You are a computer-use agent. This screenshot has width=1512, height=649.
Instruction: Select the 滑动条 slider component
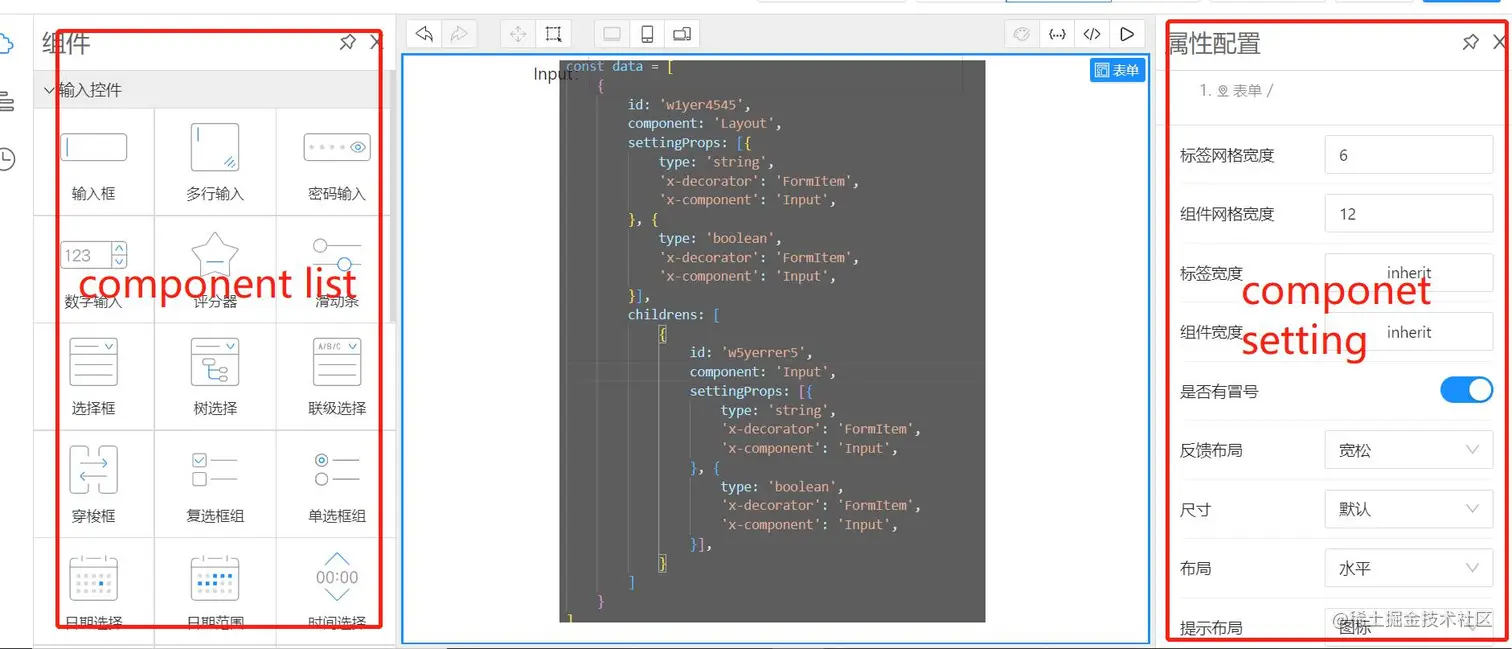(337, 269)
